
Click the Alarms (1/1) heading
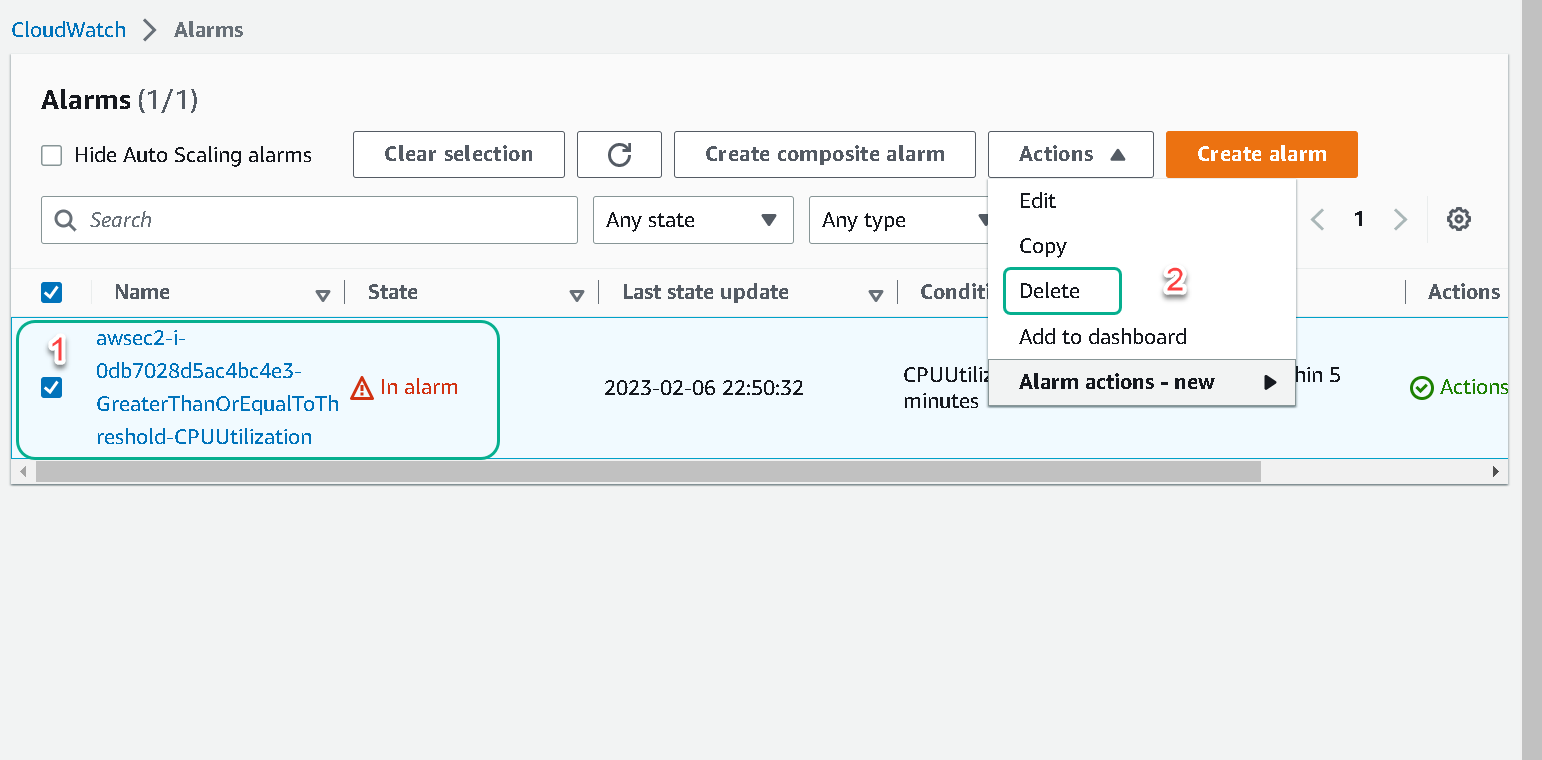point(120,100)
